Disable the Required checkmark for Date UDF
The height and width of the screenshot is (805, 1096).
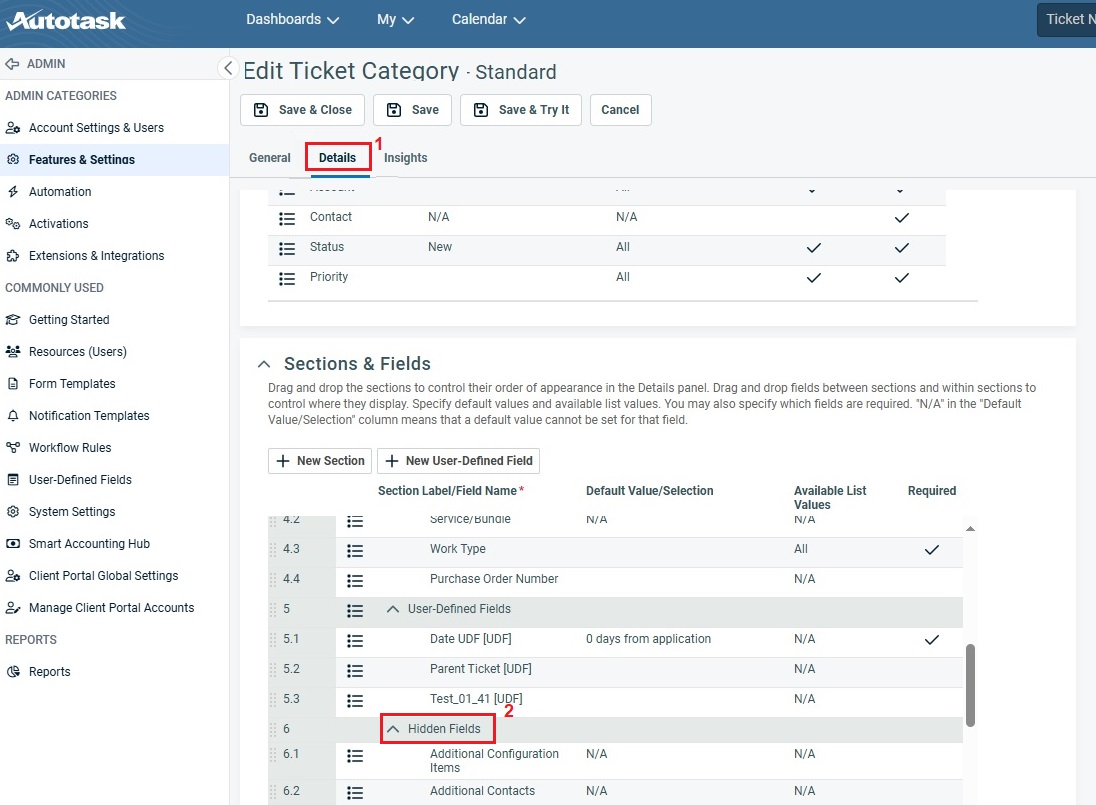click(x=932, y=639)
